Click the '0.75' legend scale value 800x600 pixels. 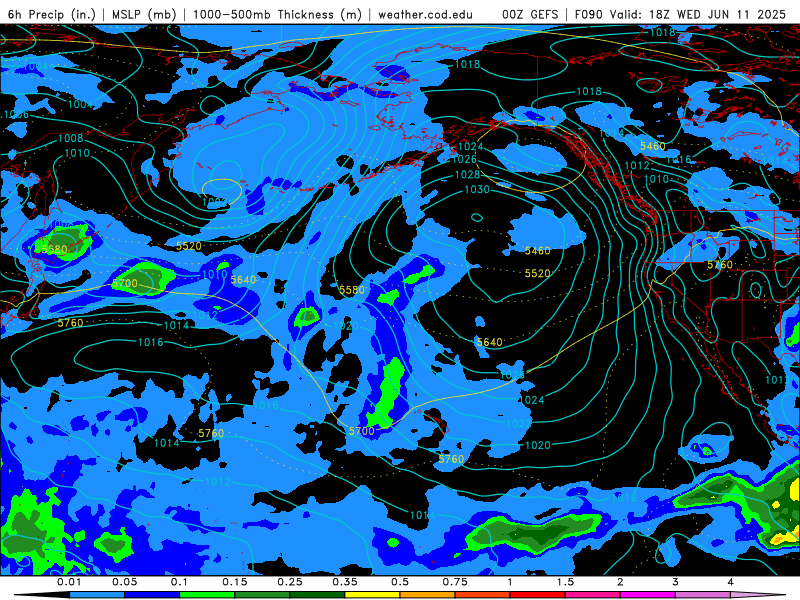(x=455, y=582)
